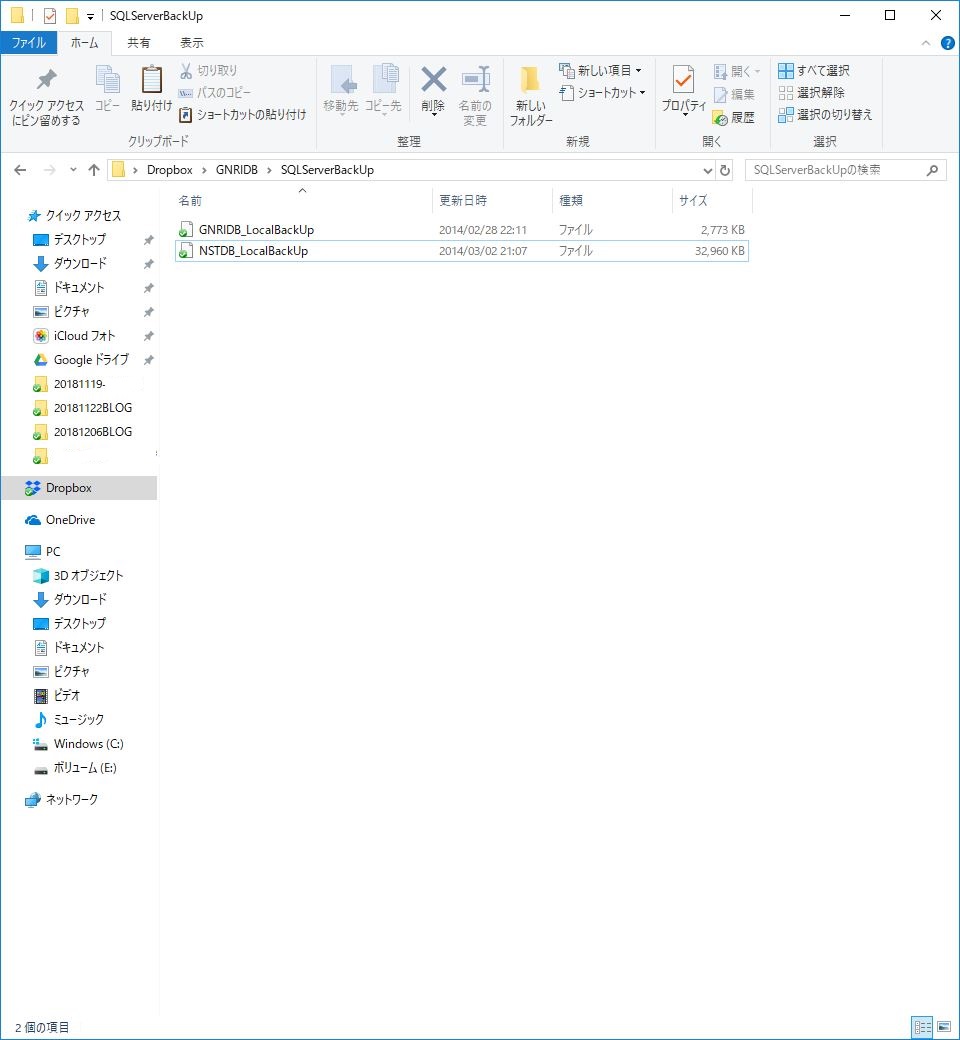Switch to details view button

(x=922, y=1027)
